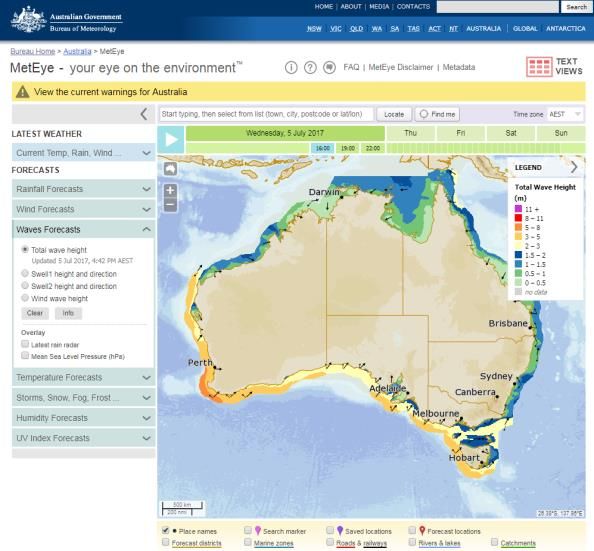Image resolution: width=594 pixels, height=551 pixels.
Task: Click the Clear button under wave options
Action: [x=35, y=313]
